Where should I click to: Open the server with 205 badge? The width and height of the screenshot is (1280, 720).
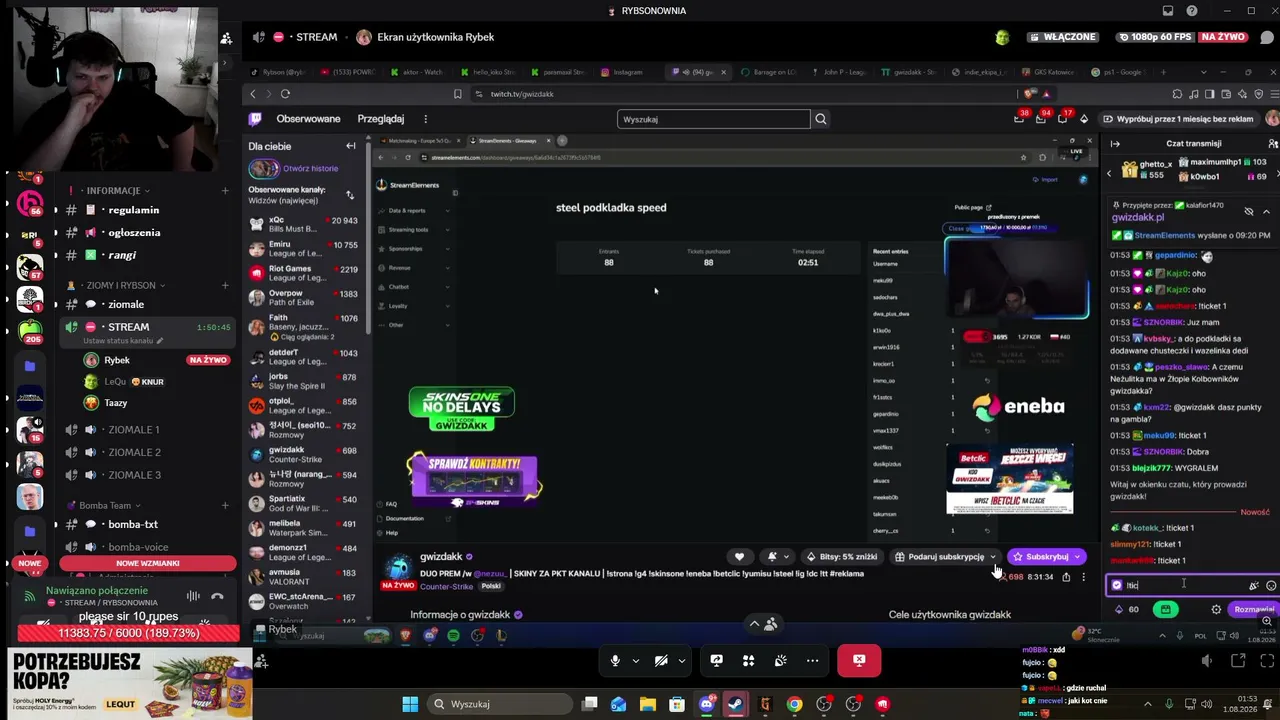(x=30, y=330)
